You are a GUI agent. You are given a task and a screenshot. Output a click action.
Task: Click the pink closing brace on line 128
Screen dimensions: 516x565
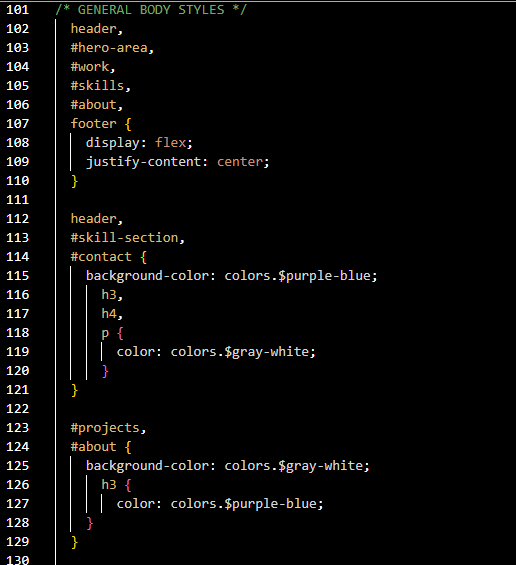click(90, 523)
